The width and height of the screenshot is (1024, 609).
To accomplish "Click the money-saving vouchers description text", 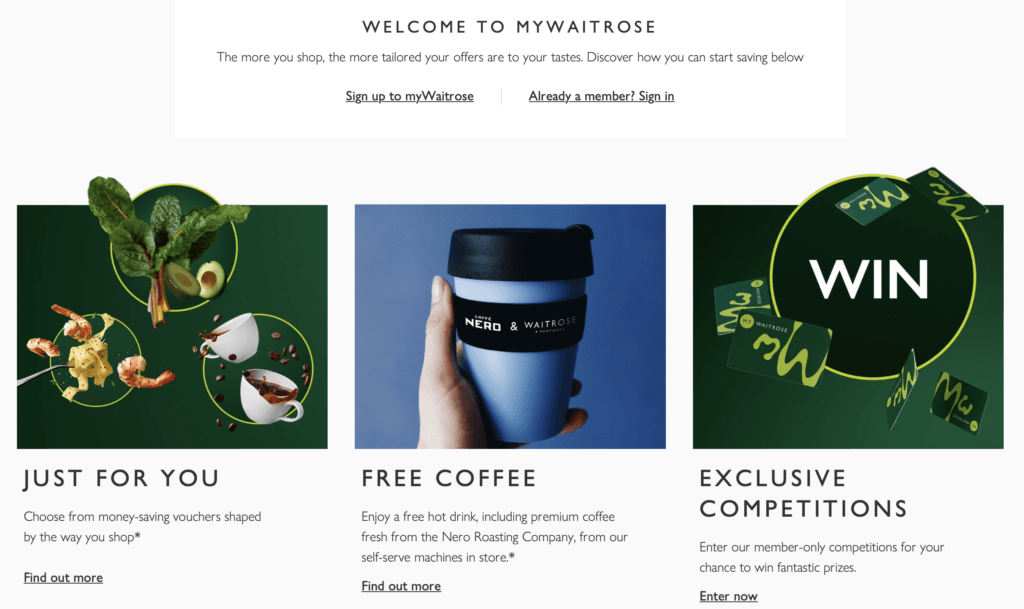I will [x=142, y=527].
